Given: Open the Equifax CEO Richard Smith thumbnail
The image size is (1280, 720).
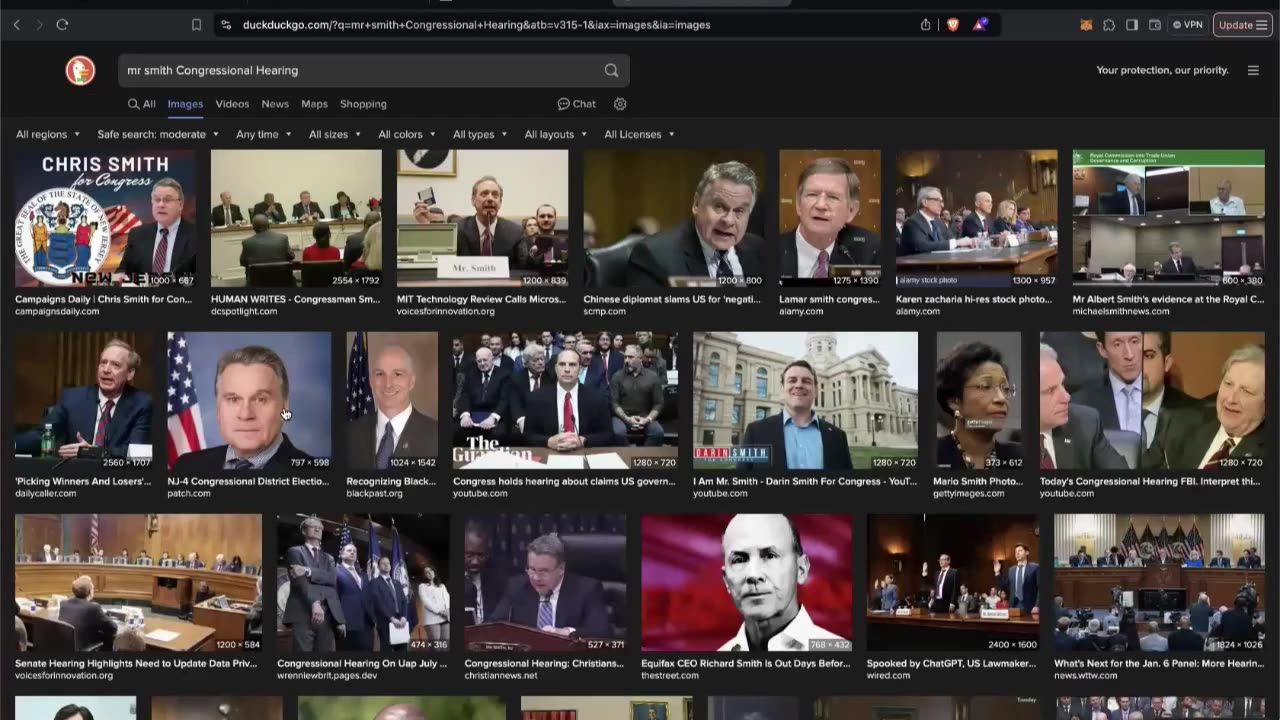Looking at the screenshot, I should point(746,583).
